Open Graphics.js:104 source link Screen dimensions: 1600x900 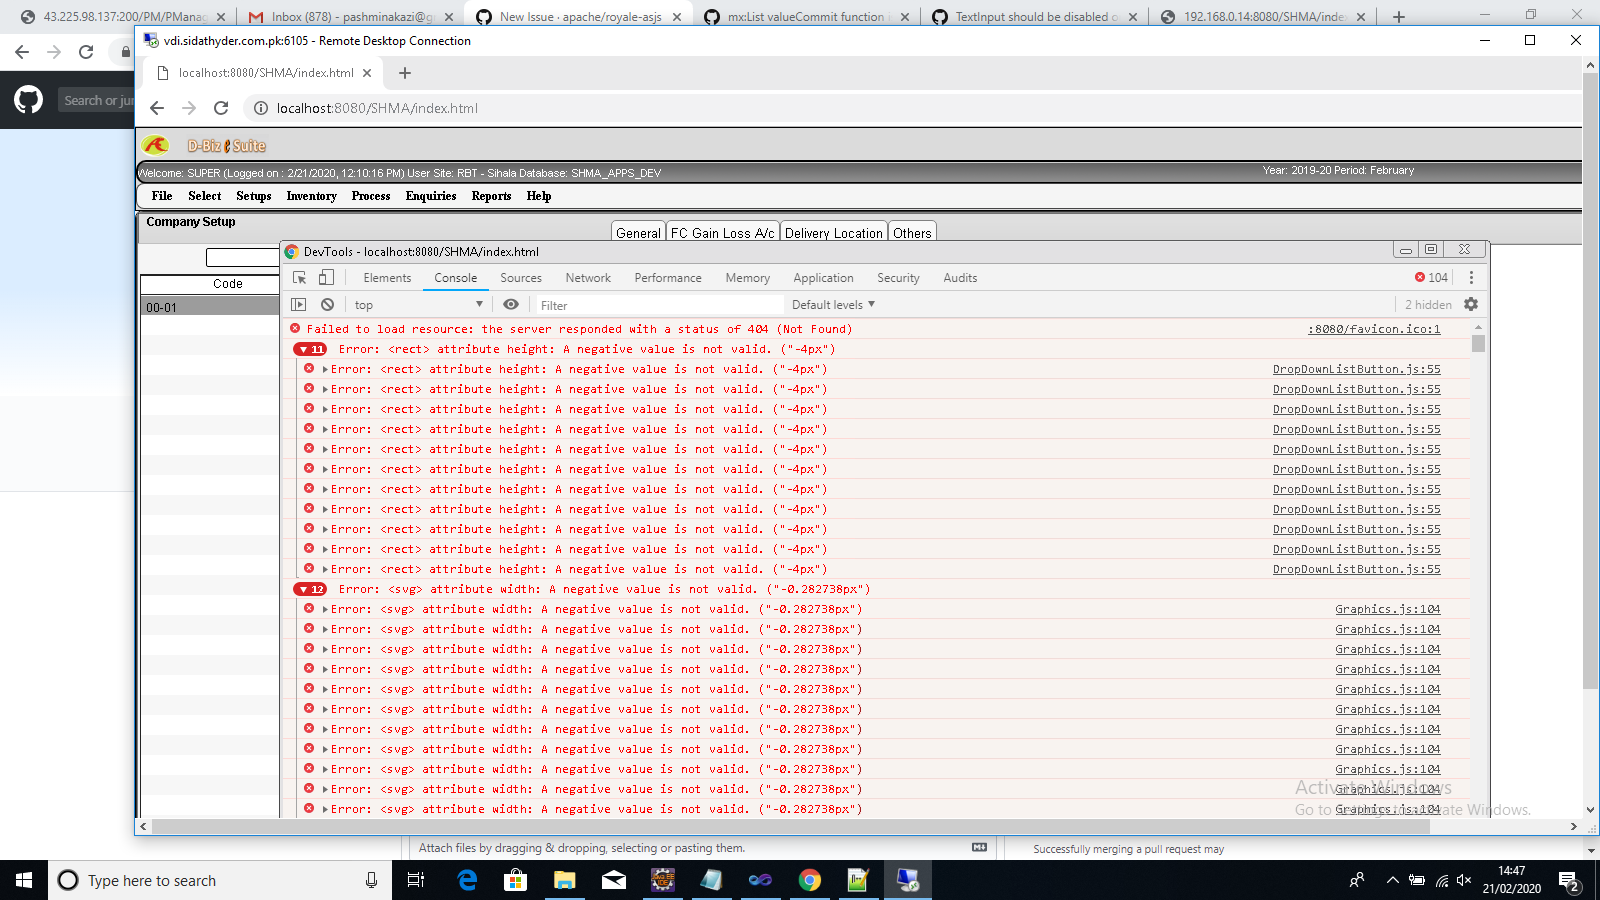pyautogui.click(x=1387, y=609)
